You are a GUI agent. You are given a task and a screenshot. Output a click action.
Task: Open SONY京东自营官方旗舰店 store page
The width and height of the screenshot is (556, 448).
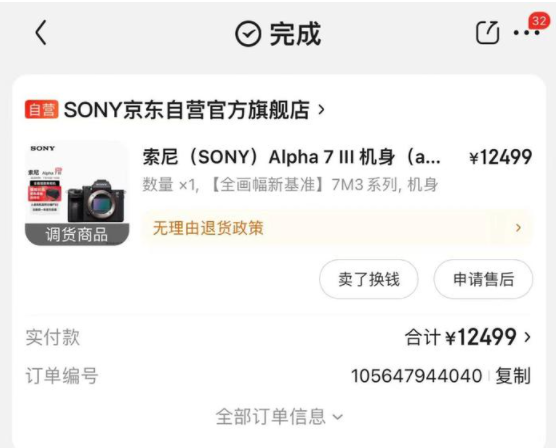(187, 110)
